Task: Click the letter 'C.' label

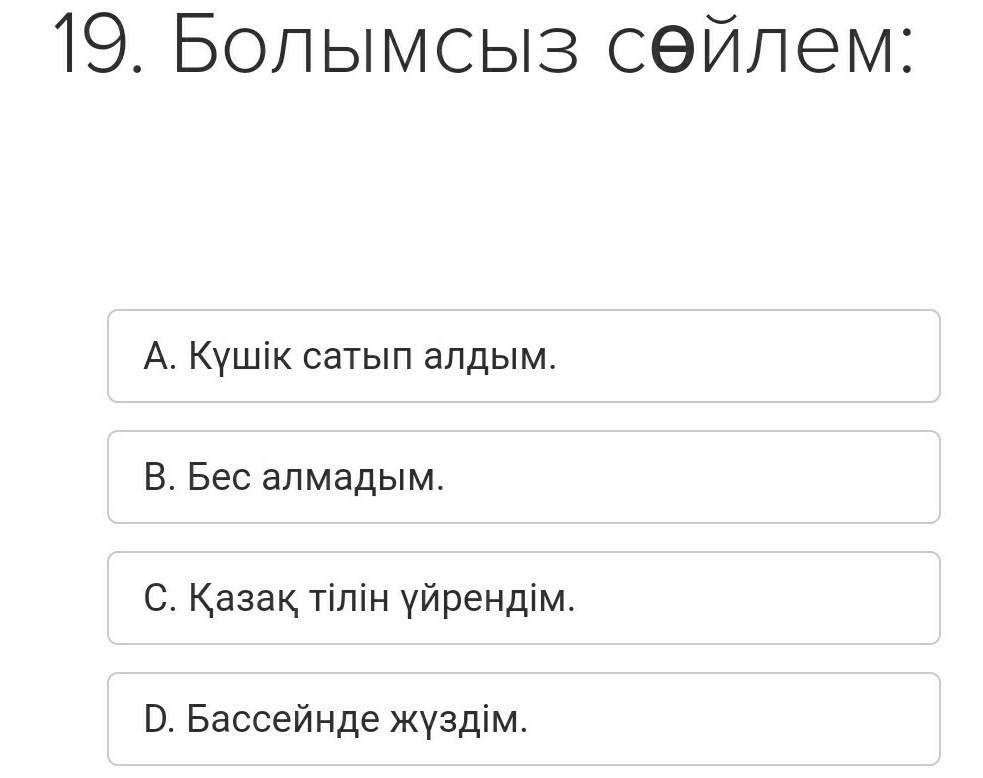Action: 160,599
